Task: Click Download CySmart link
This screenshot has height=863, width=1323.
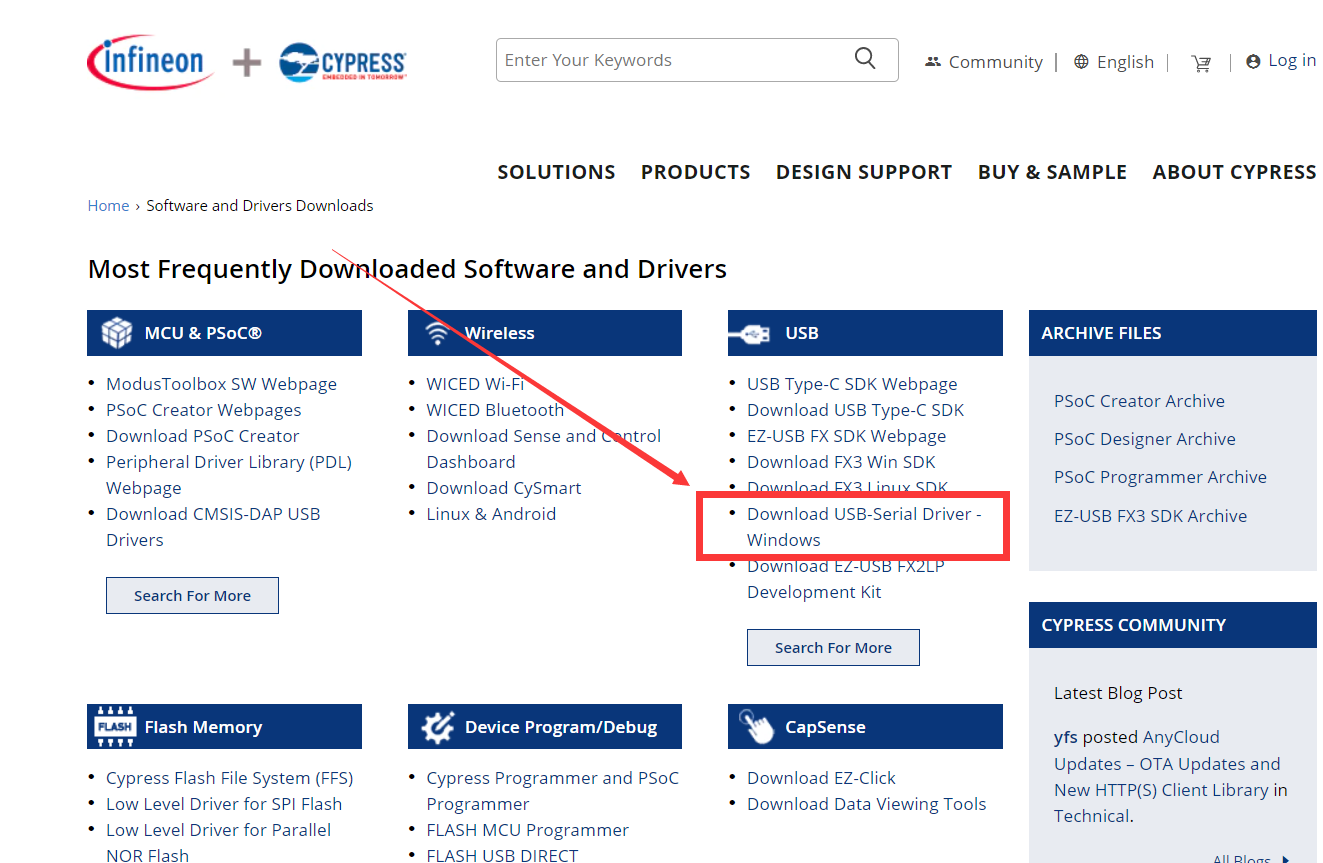Action: click(x=504, y=488)
